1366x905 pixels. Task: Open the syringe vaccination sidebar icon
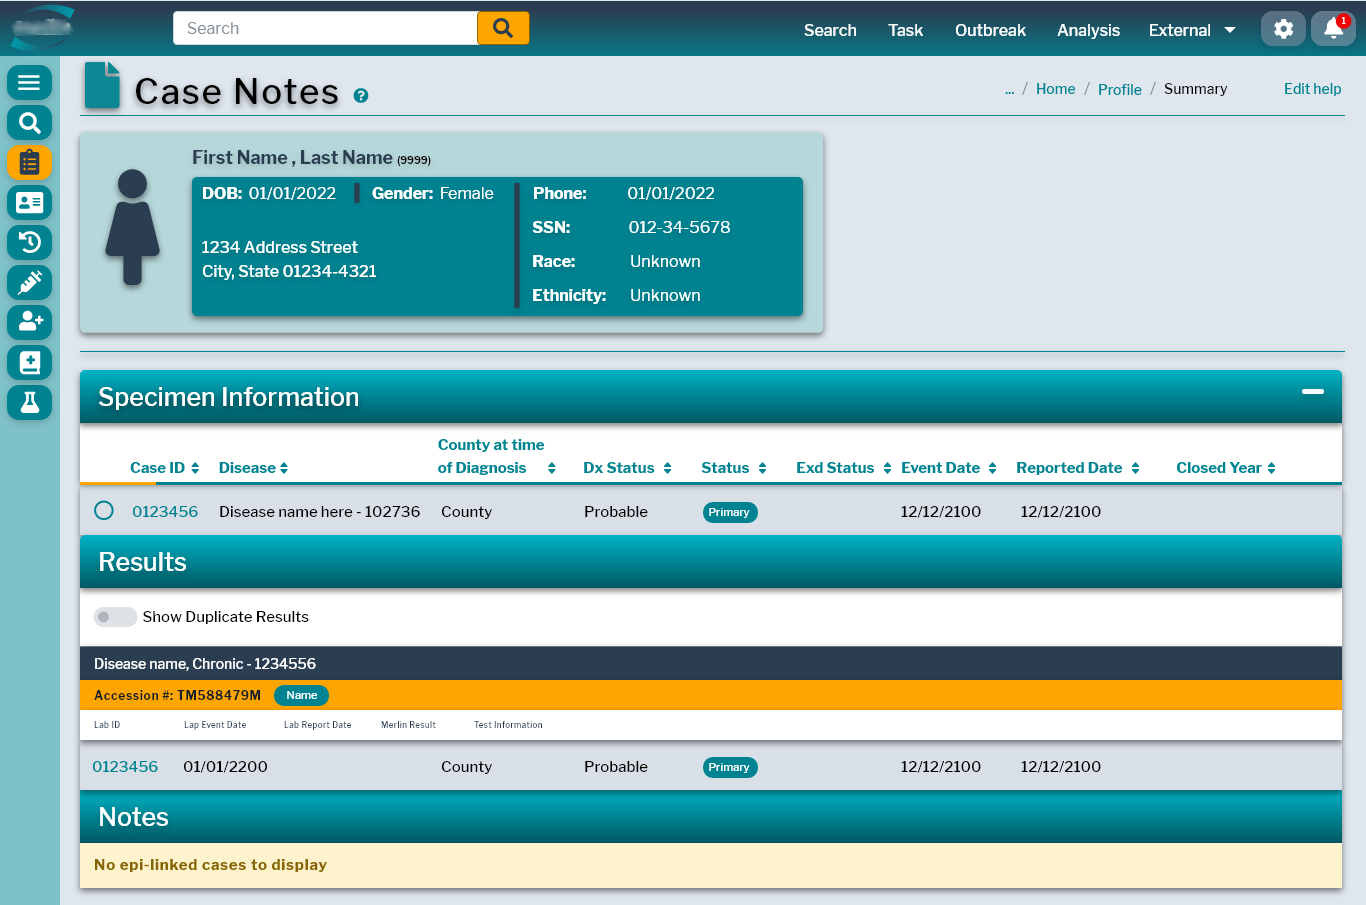tap(29, 282)
